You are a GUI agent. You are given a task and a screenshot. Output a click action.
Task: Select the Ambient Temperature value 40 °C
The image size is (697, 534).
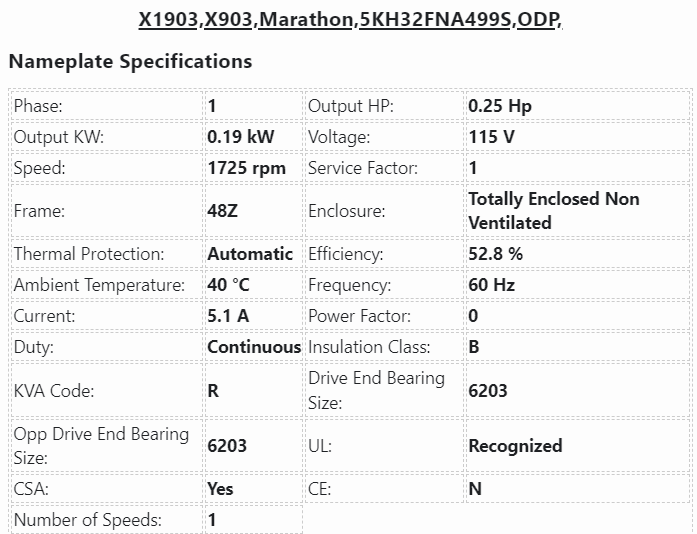click(228, 285)
